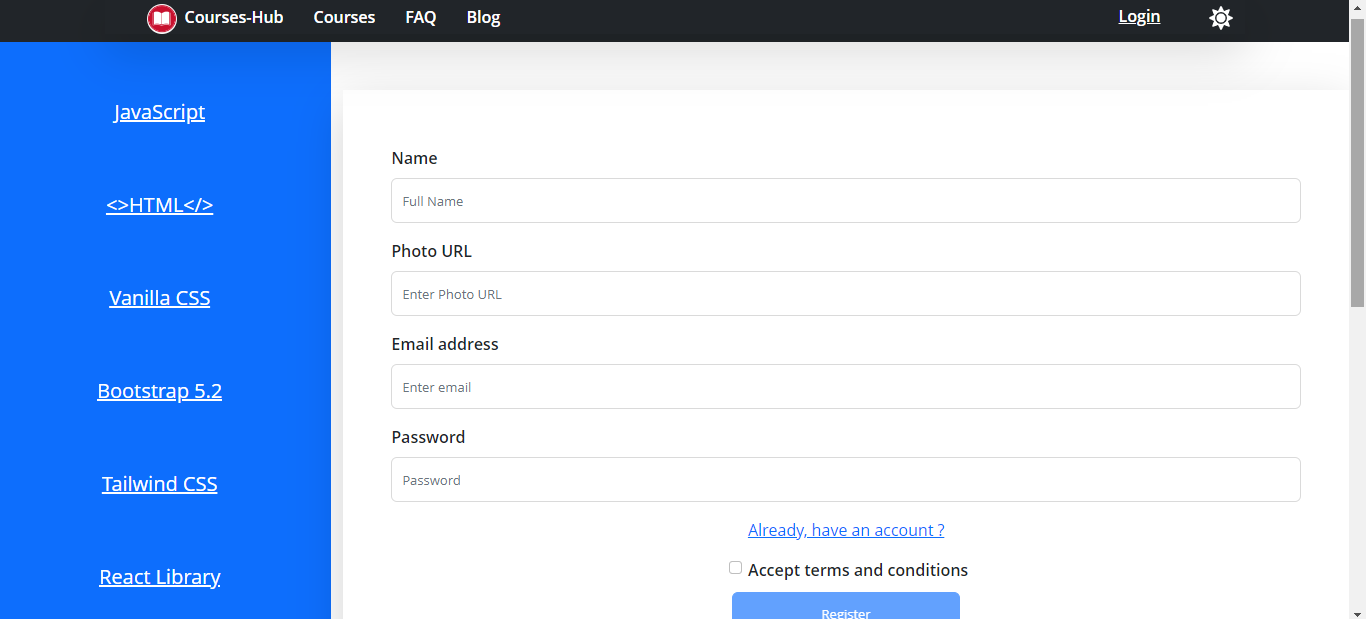Check the Accept terms and conditions box

pos(735,568)
